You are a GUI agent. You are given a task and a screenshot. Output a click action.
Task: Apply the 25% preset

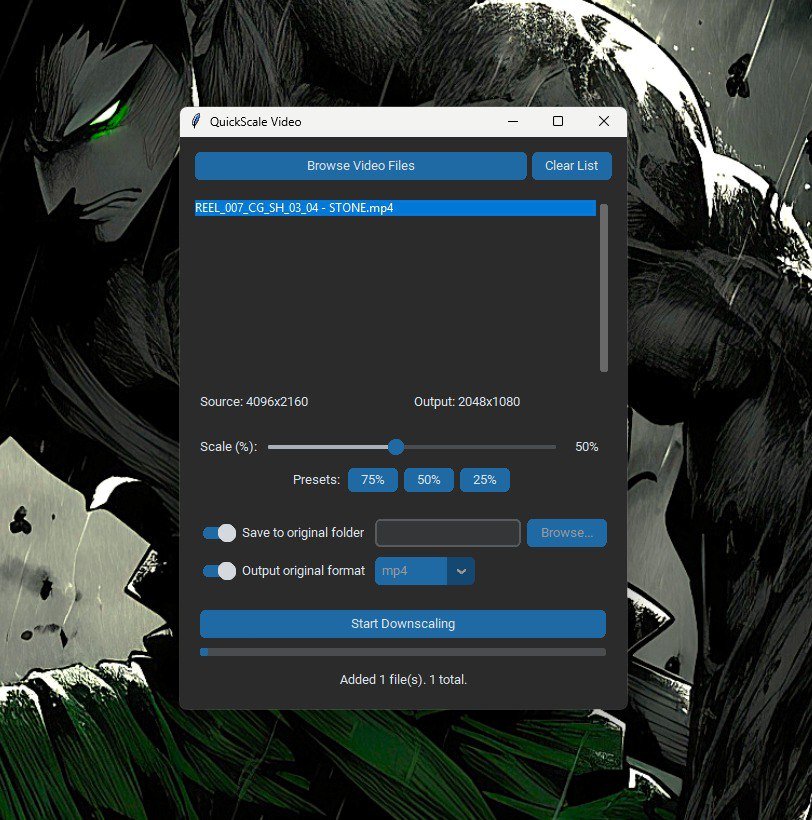(x=485, y=480)
